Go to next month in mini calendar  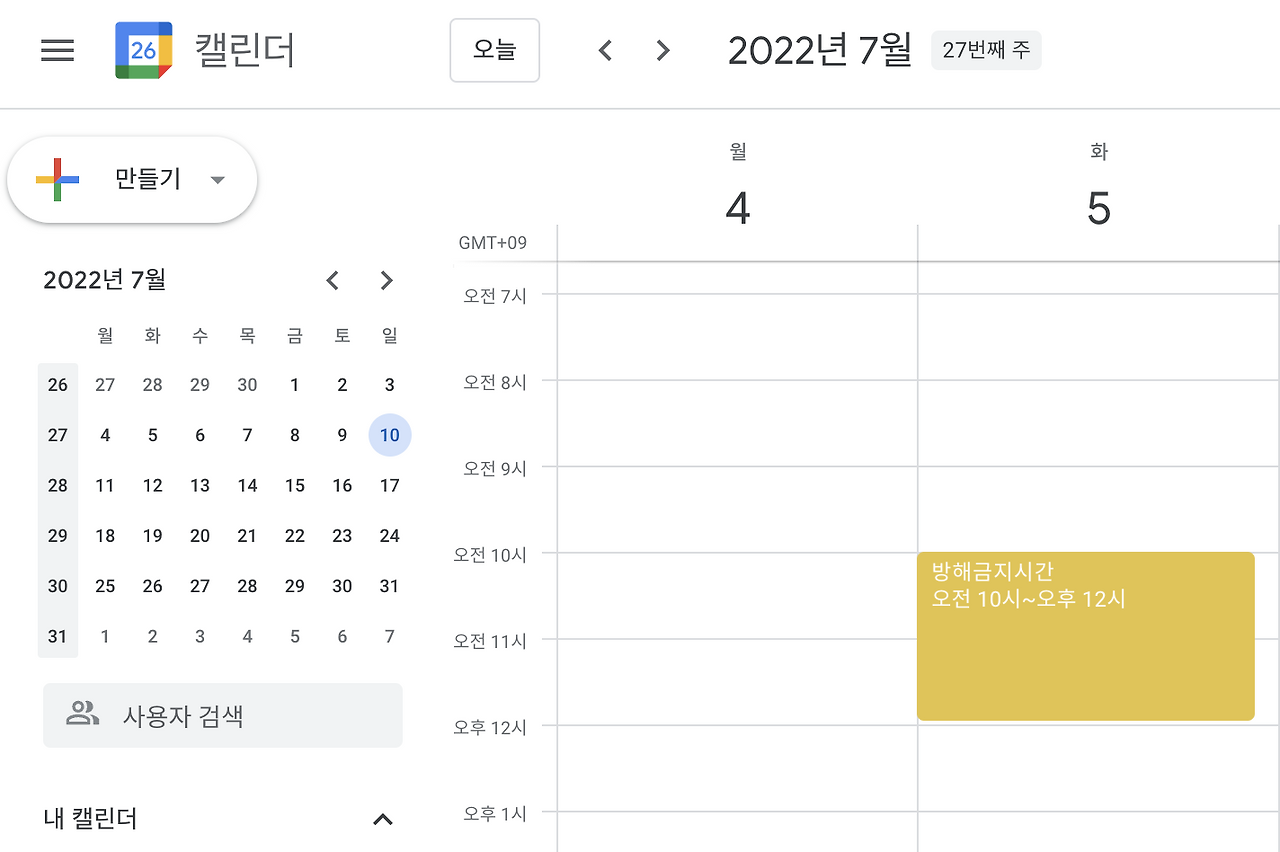pos(387,281)
